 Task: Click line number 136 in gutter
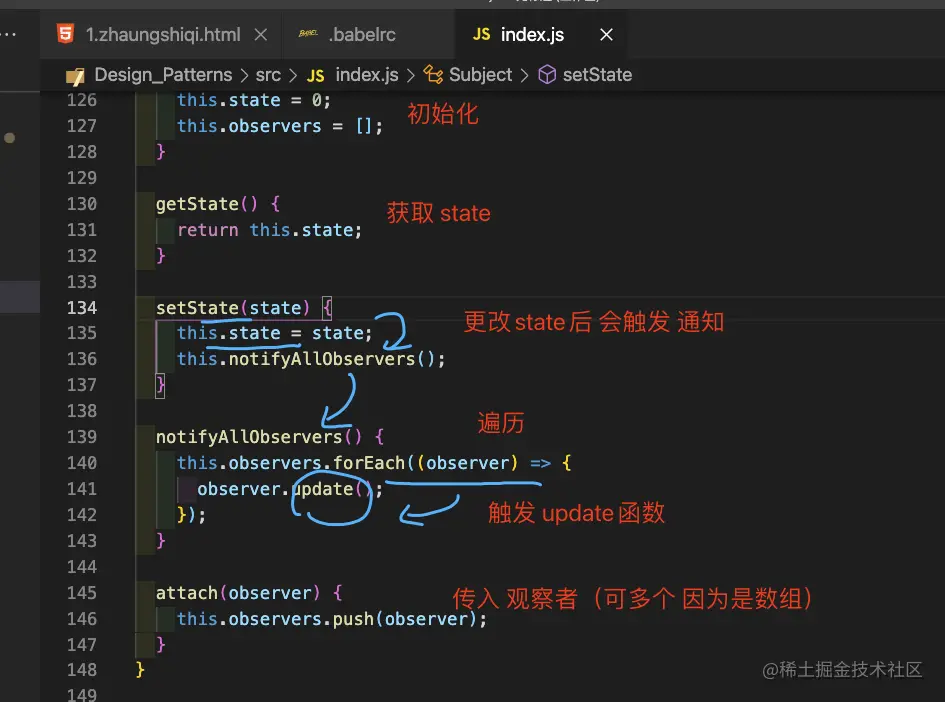[x=81, y=359]
